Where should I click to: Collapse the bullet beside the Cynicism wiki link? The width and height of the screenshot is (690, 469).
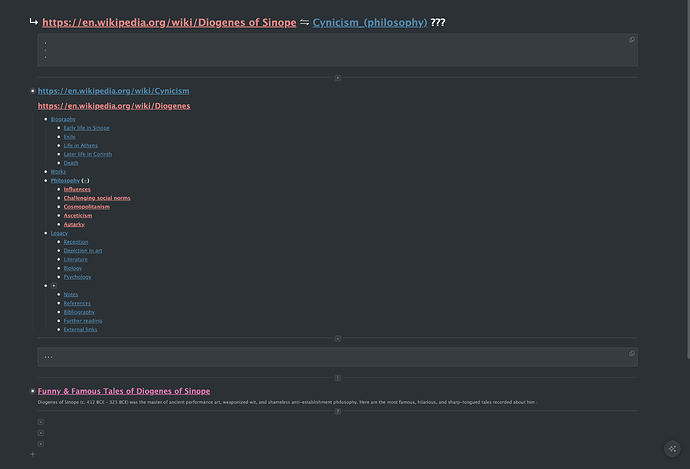[x=32, y=91]
